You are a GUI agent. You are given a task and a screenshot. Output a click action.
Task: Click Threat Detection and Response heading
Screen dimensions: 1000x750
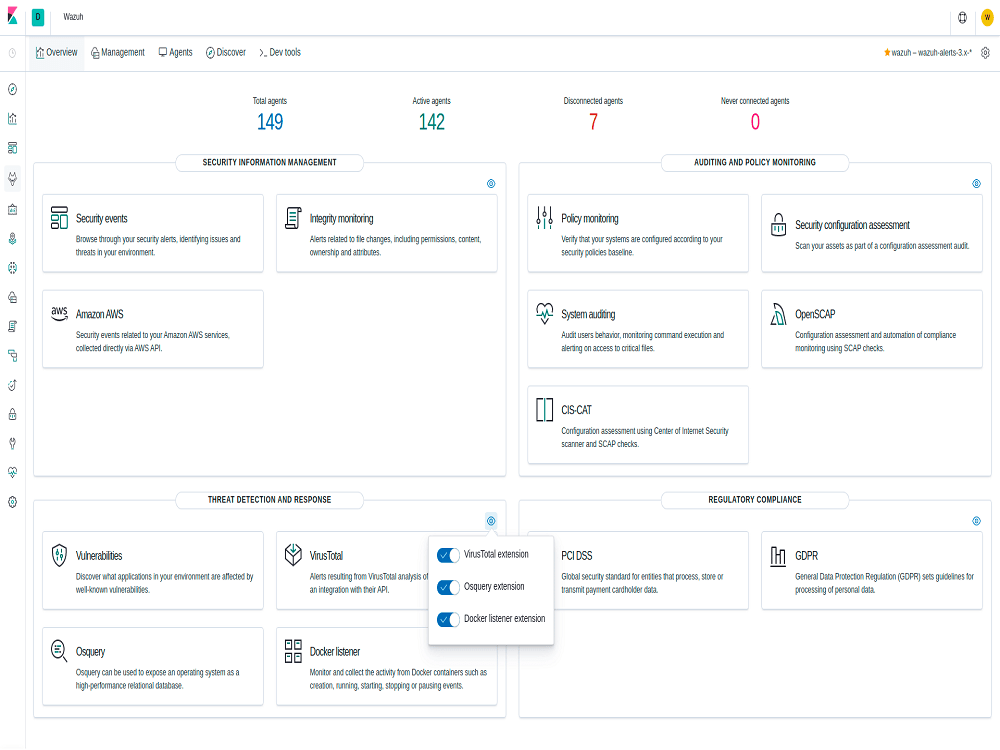pyautogui.click(x=269, y=500)
